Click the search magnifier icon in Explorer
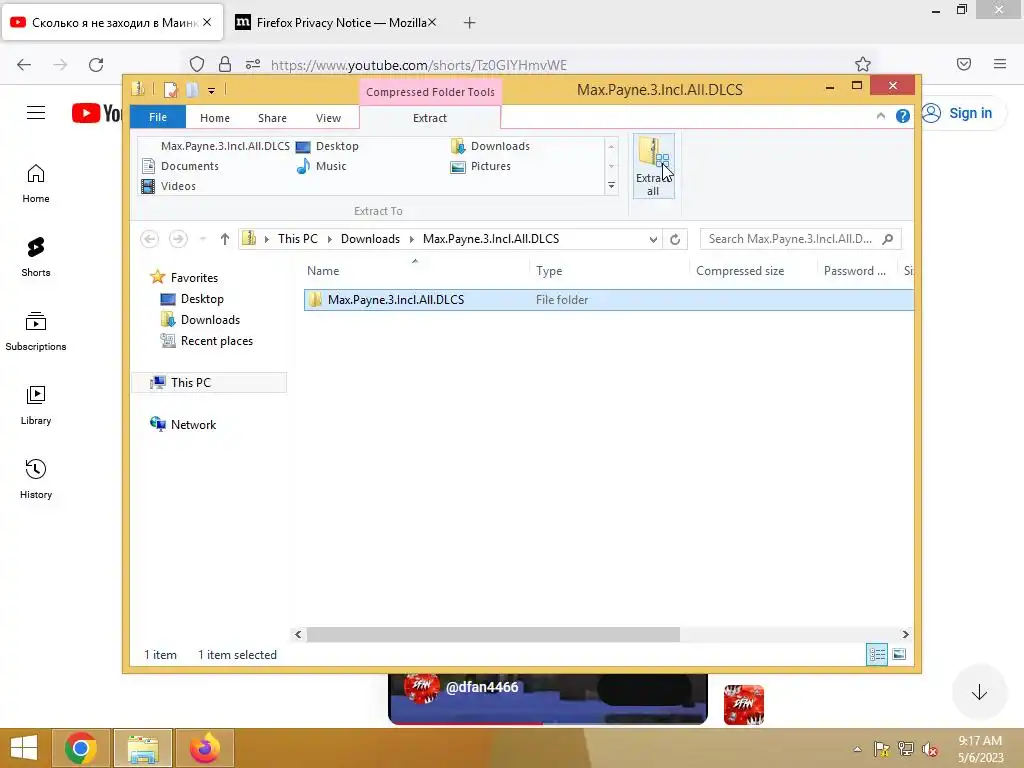 coord(888,239)
